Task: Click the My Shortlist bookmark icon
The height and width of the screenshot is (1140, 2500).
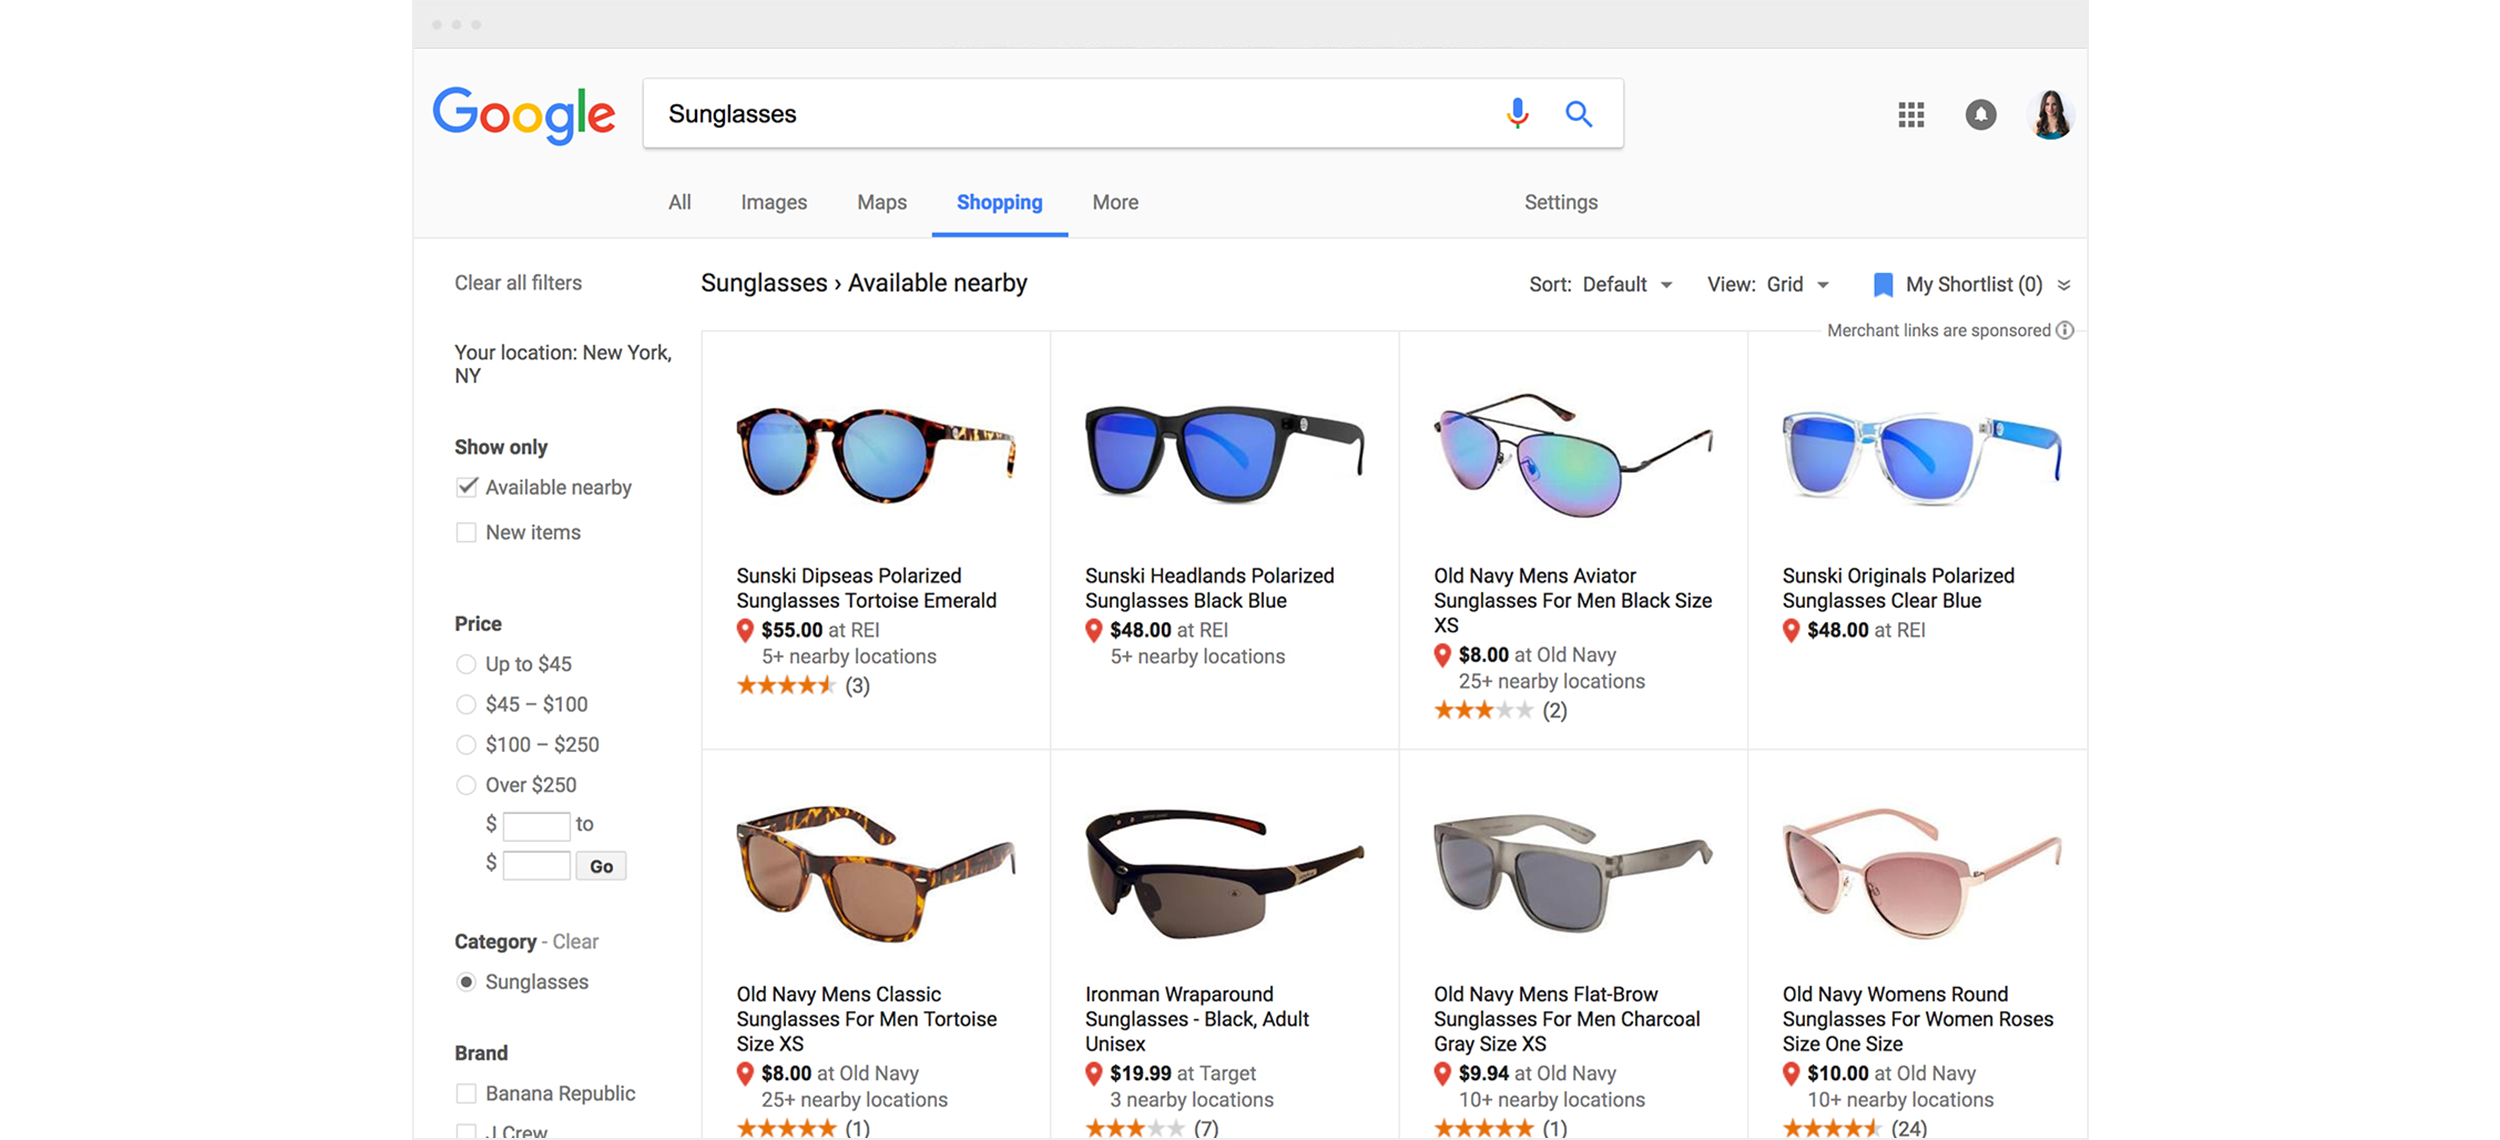Action: click(x=1883, y=285)
